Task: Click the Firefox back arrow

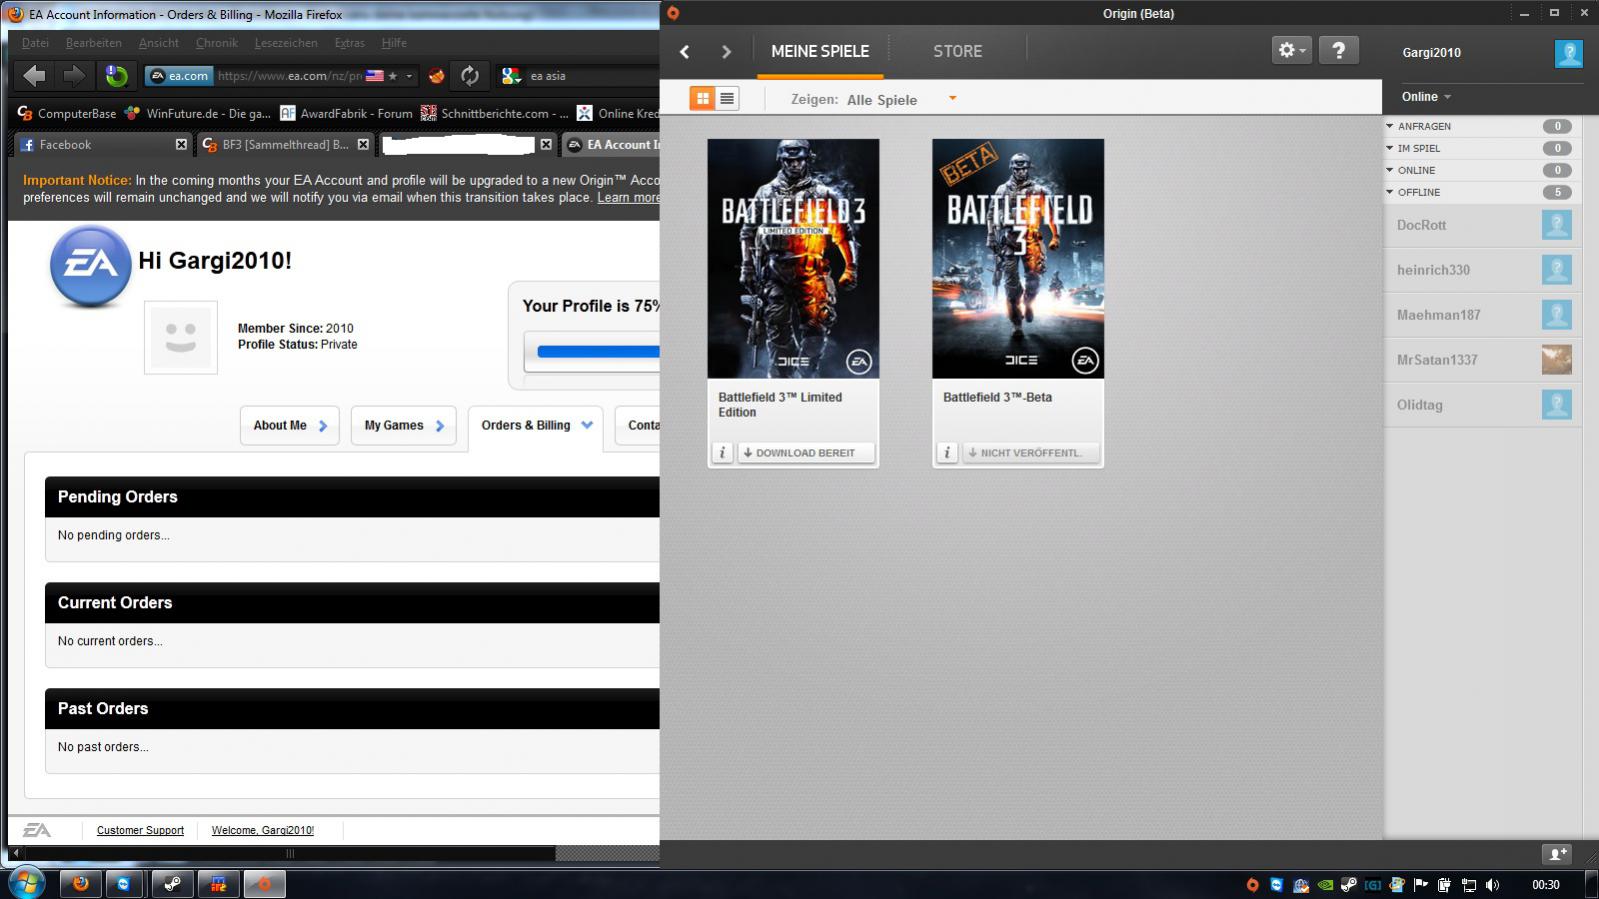Action: click(34, 75)
